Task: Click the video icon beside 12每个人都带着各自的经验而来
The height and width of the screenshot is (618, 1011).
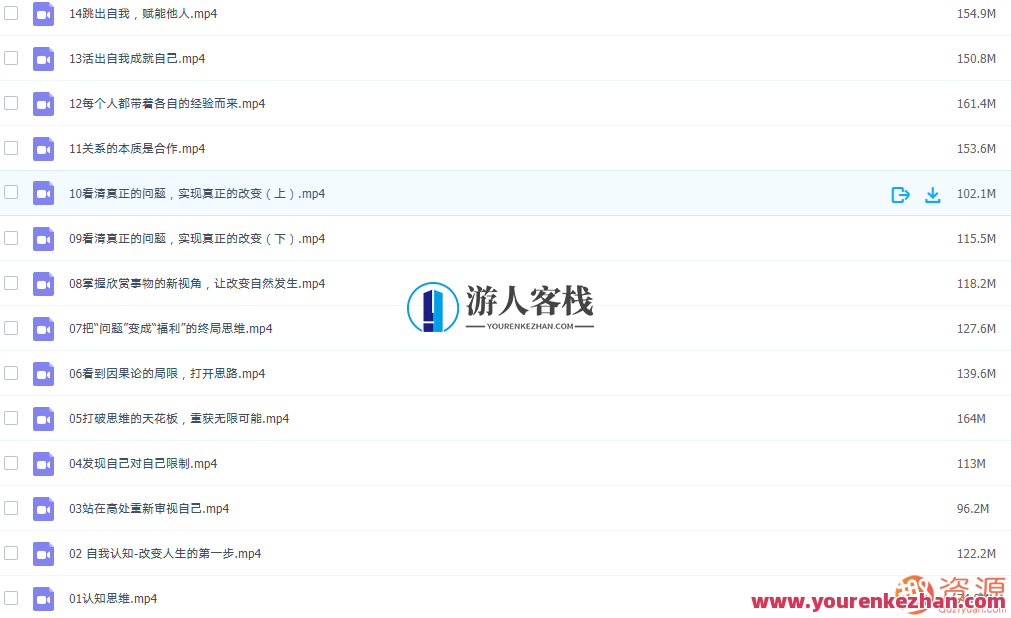Action: pos(43,103)
